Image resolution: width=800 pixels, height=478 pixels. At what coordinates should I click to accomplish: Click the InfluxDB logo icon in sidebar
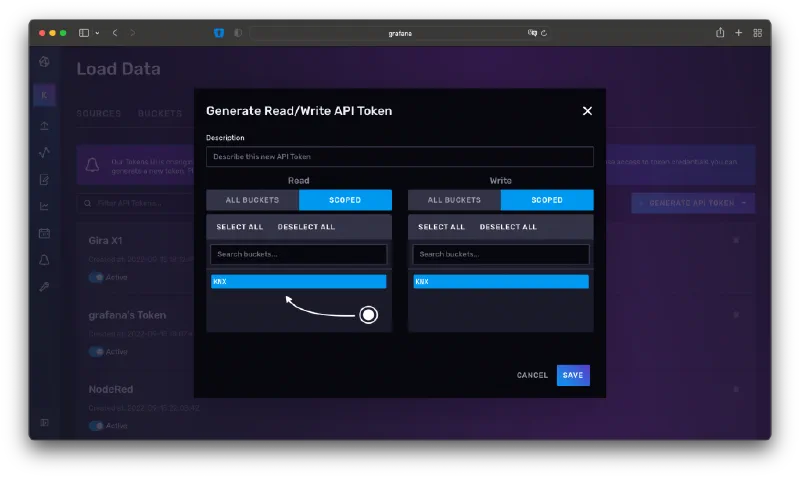[x=44, y=62]
